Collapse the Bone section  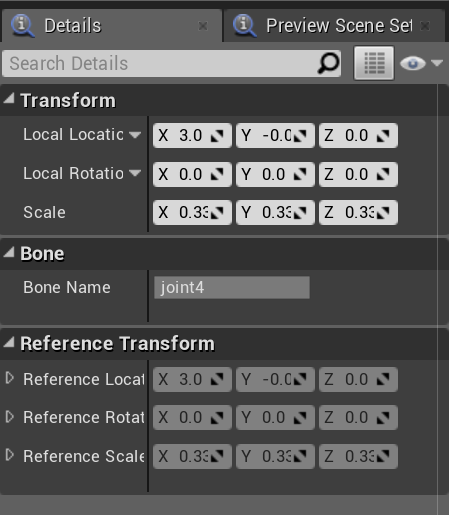[x=9, y=252]
